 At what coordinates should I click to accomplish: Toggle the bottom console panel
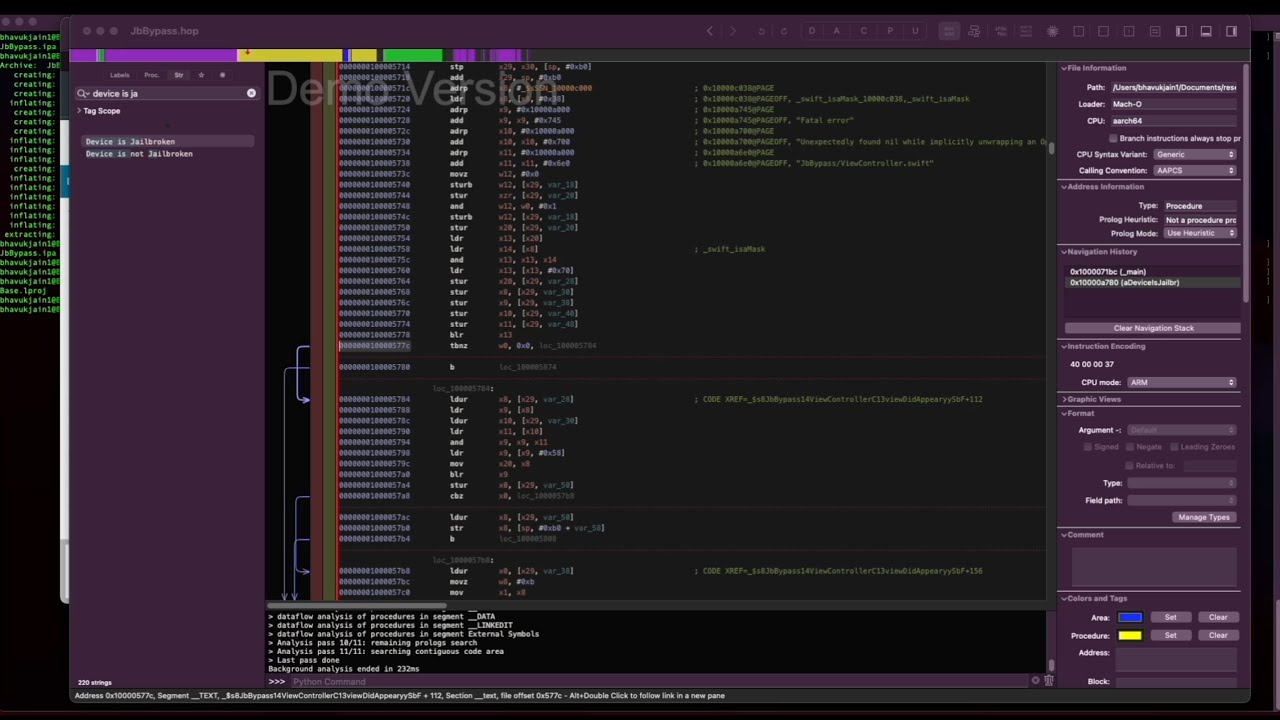(1206, 31)
